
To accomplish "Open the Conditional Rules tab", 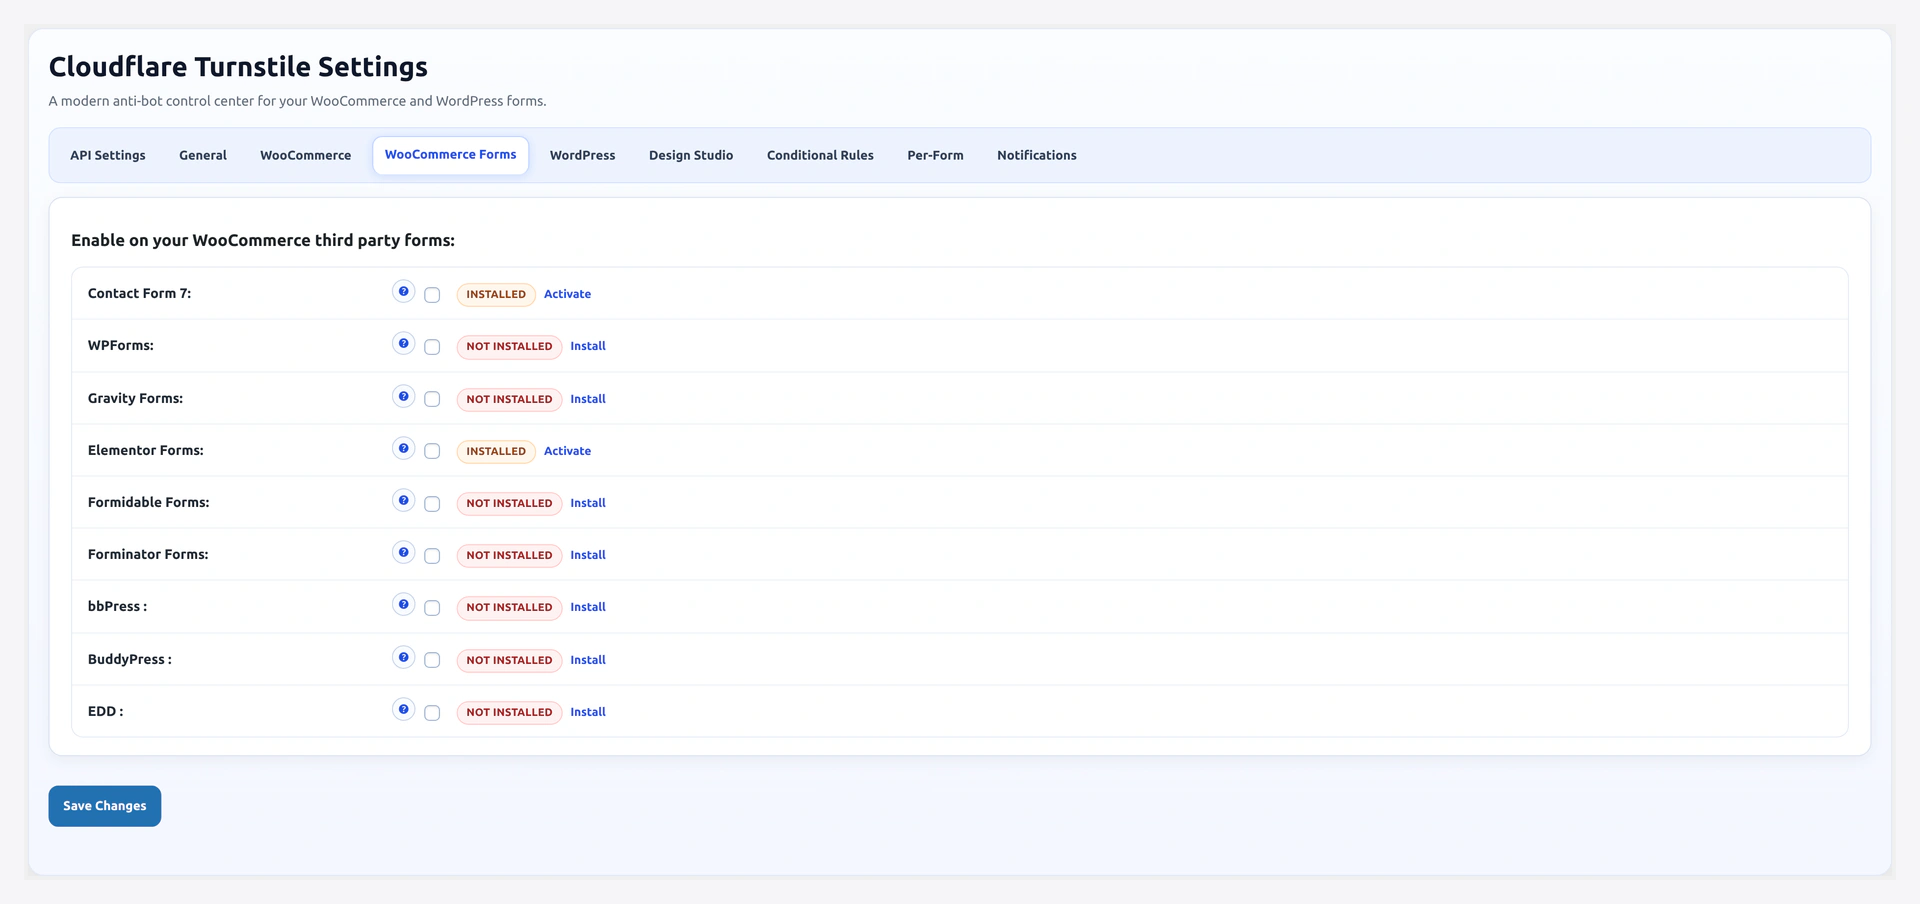I will [x=820, y=155].
